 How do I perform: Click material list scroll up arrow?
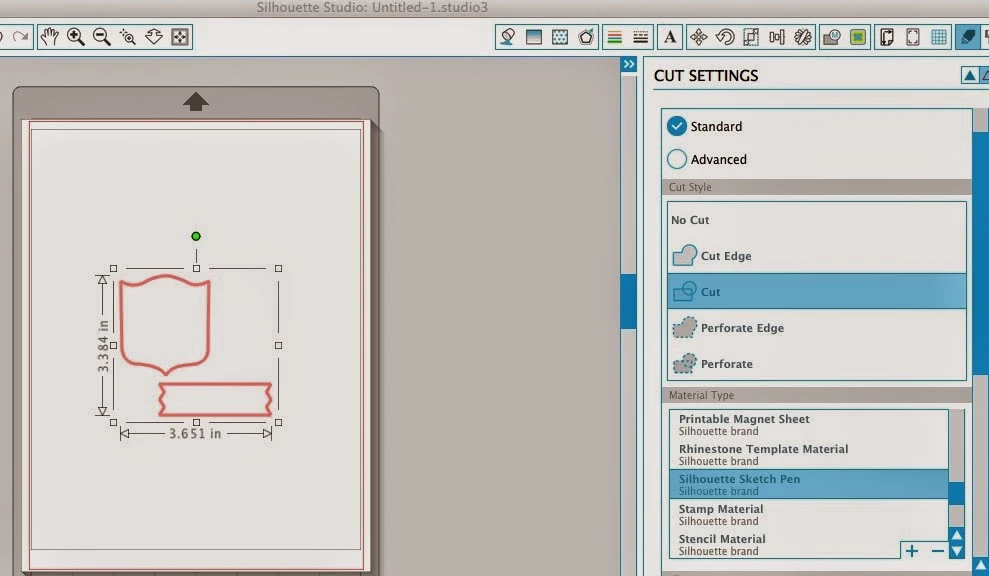pyautogui.click(x=957, y=536)
